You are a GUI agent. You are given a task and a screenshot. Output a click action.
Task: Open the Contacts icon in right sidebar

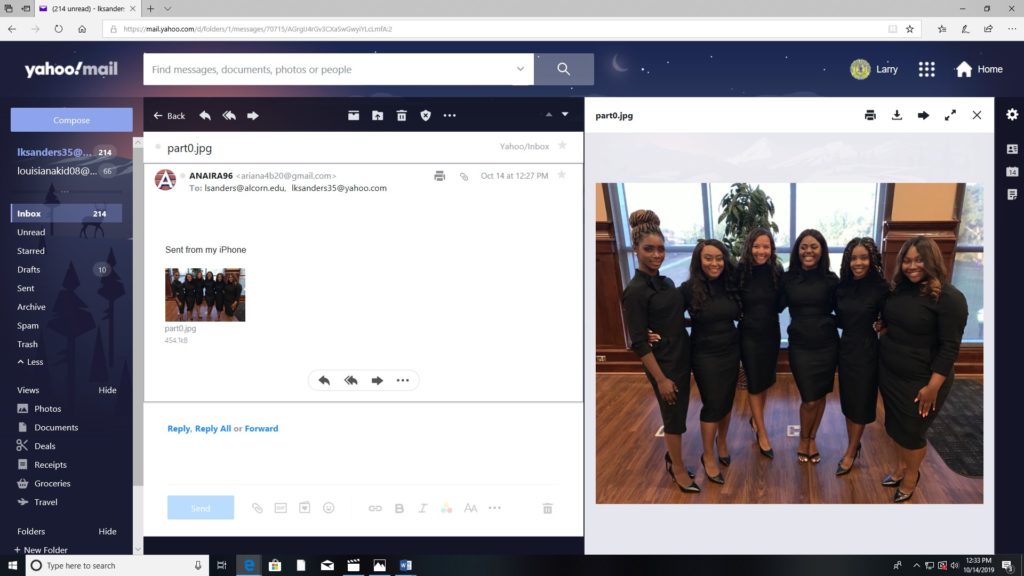click(1012, 149)
